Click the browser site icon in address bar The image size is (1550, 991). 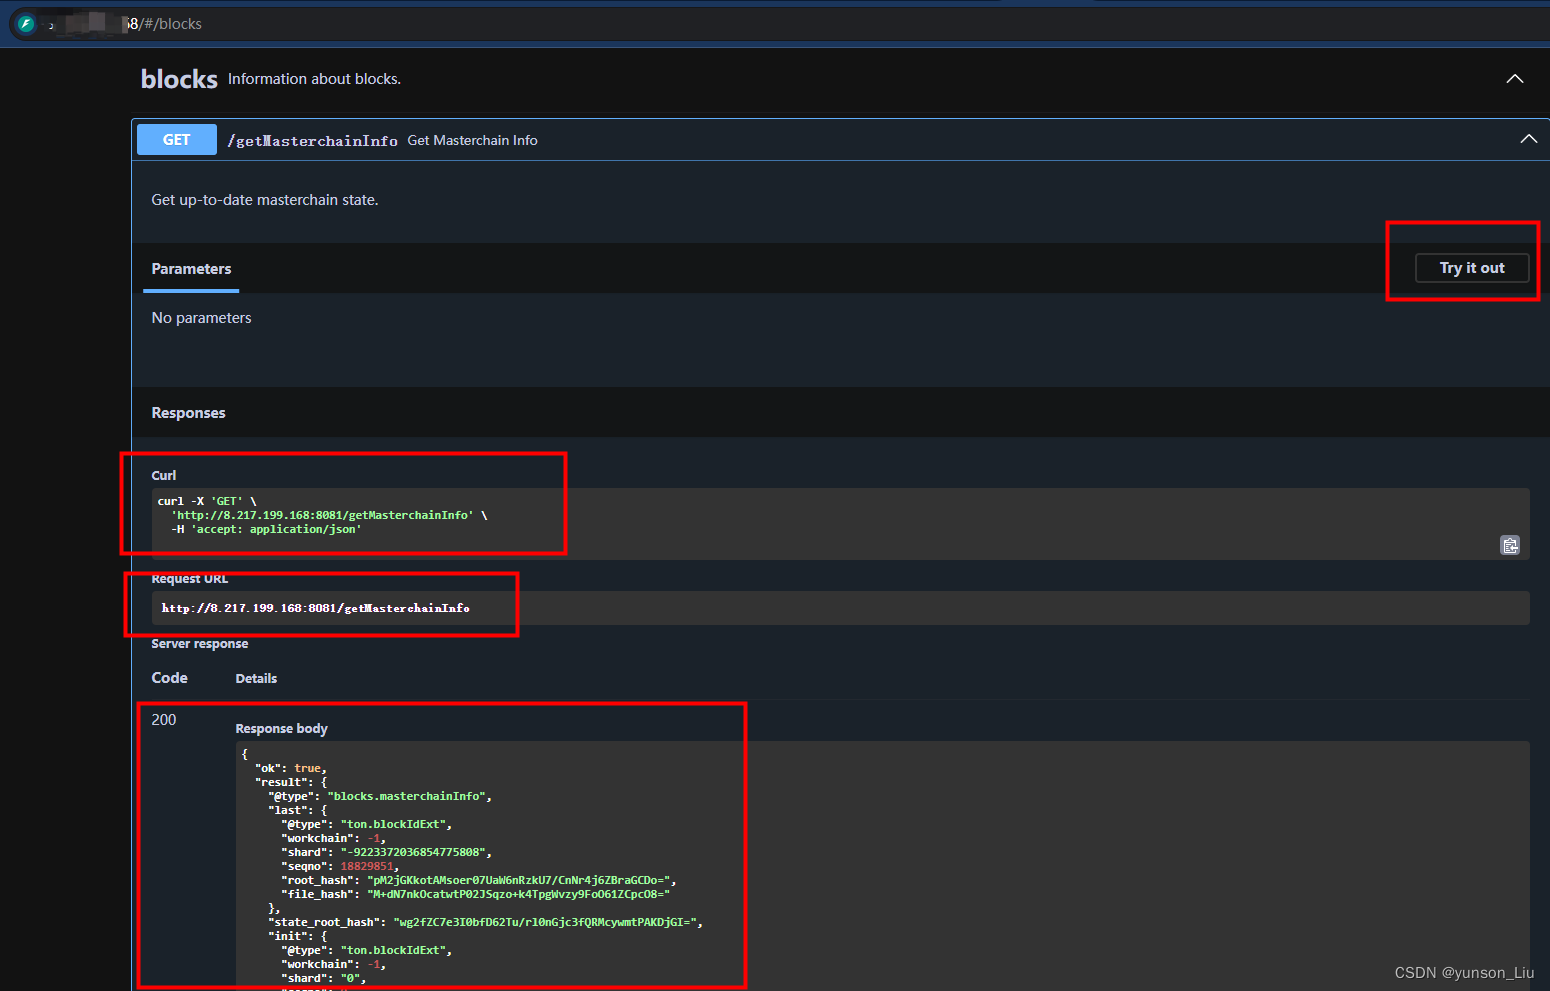point(26,24)
